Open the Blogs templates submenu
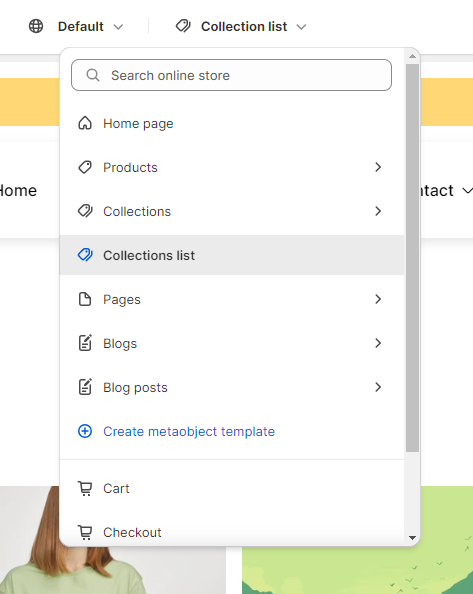The width and height of the screenshot is (473, 594). [231, 343]
